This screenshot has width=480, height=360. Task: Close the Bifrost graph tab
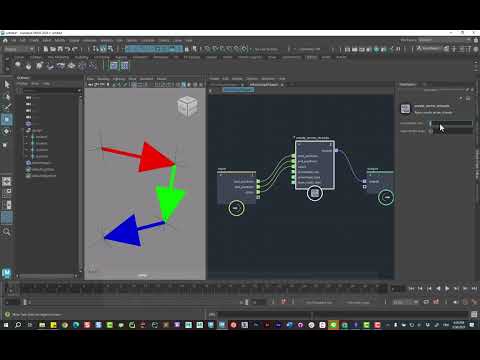tap(282, 85)
